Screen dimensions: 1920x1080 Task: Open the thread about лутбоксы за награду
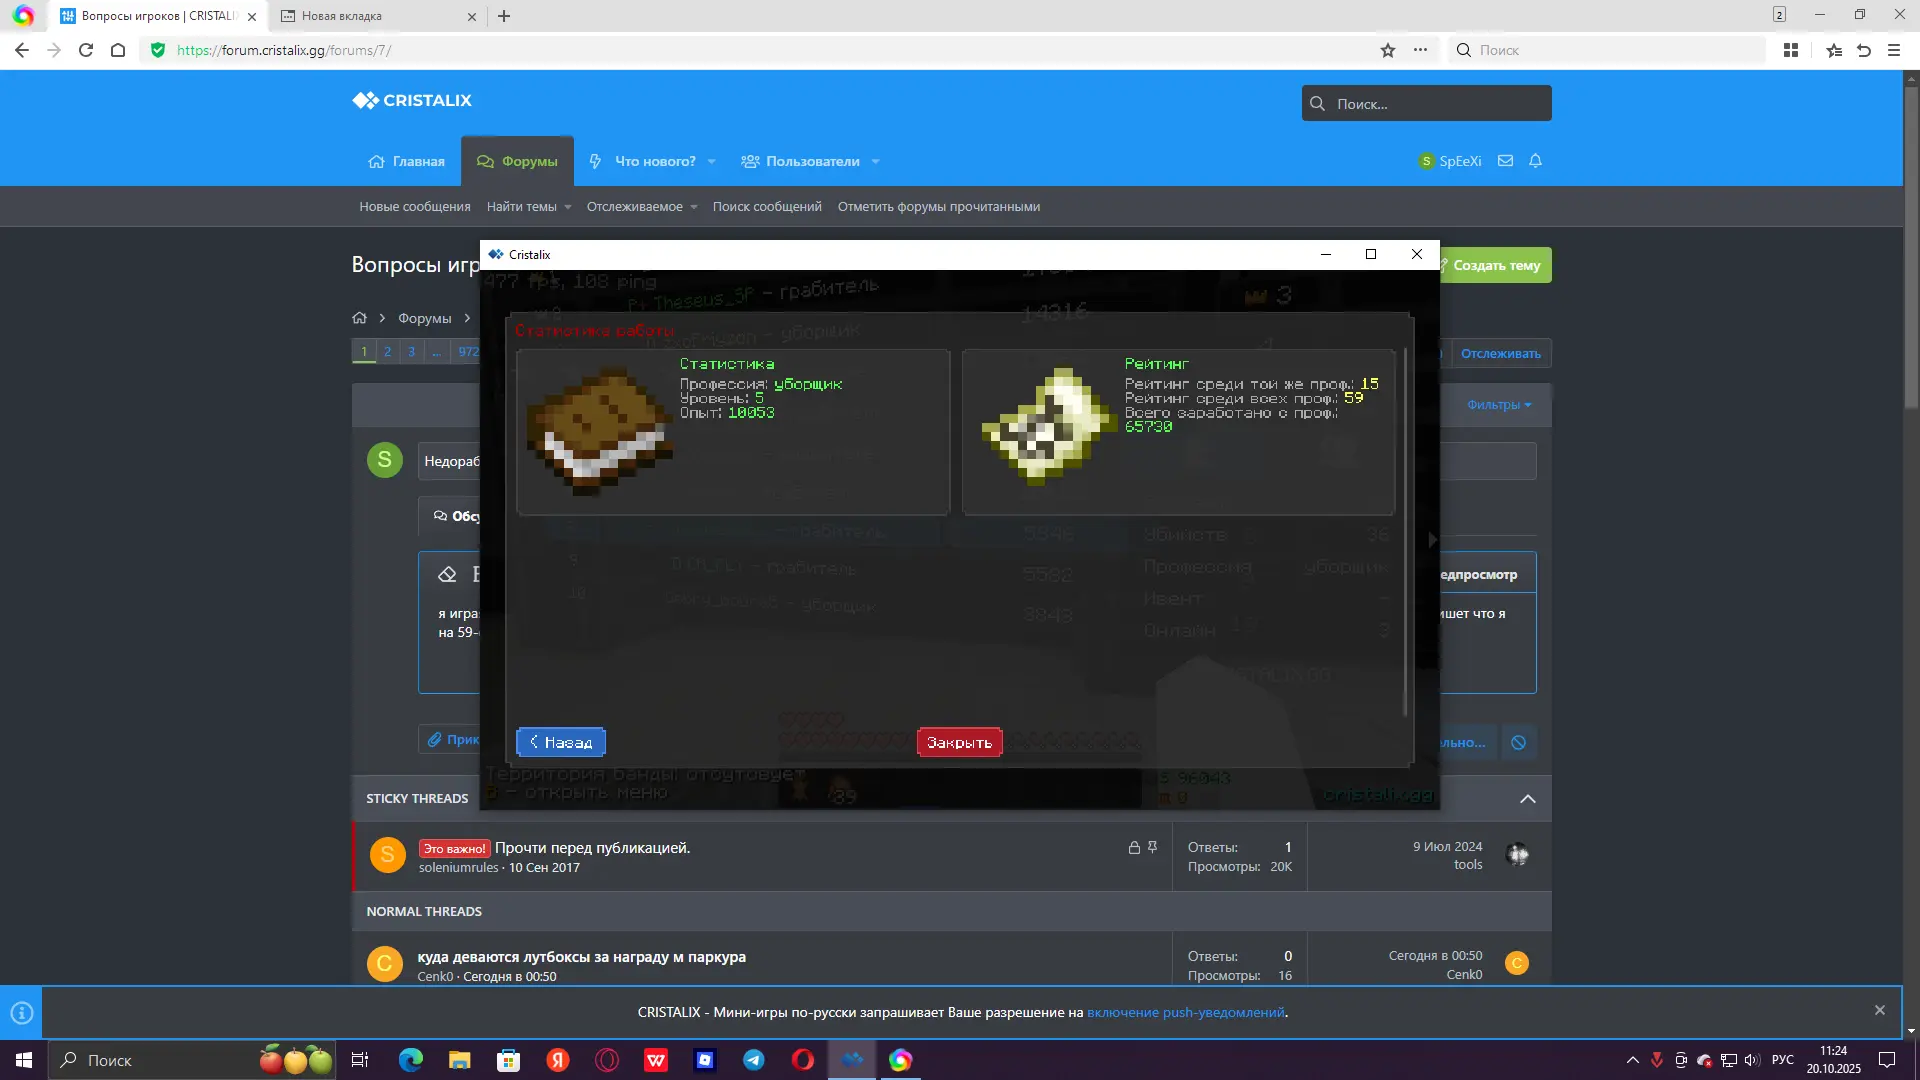coord(582,957)
